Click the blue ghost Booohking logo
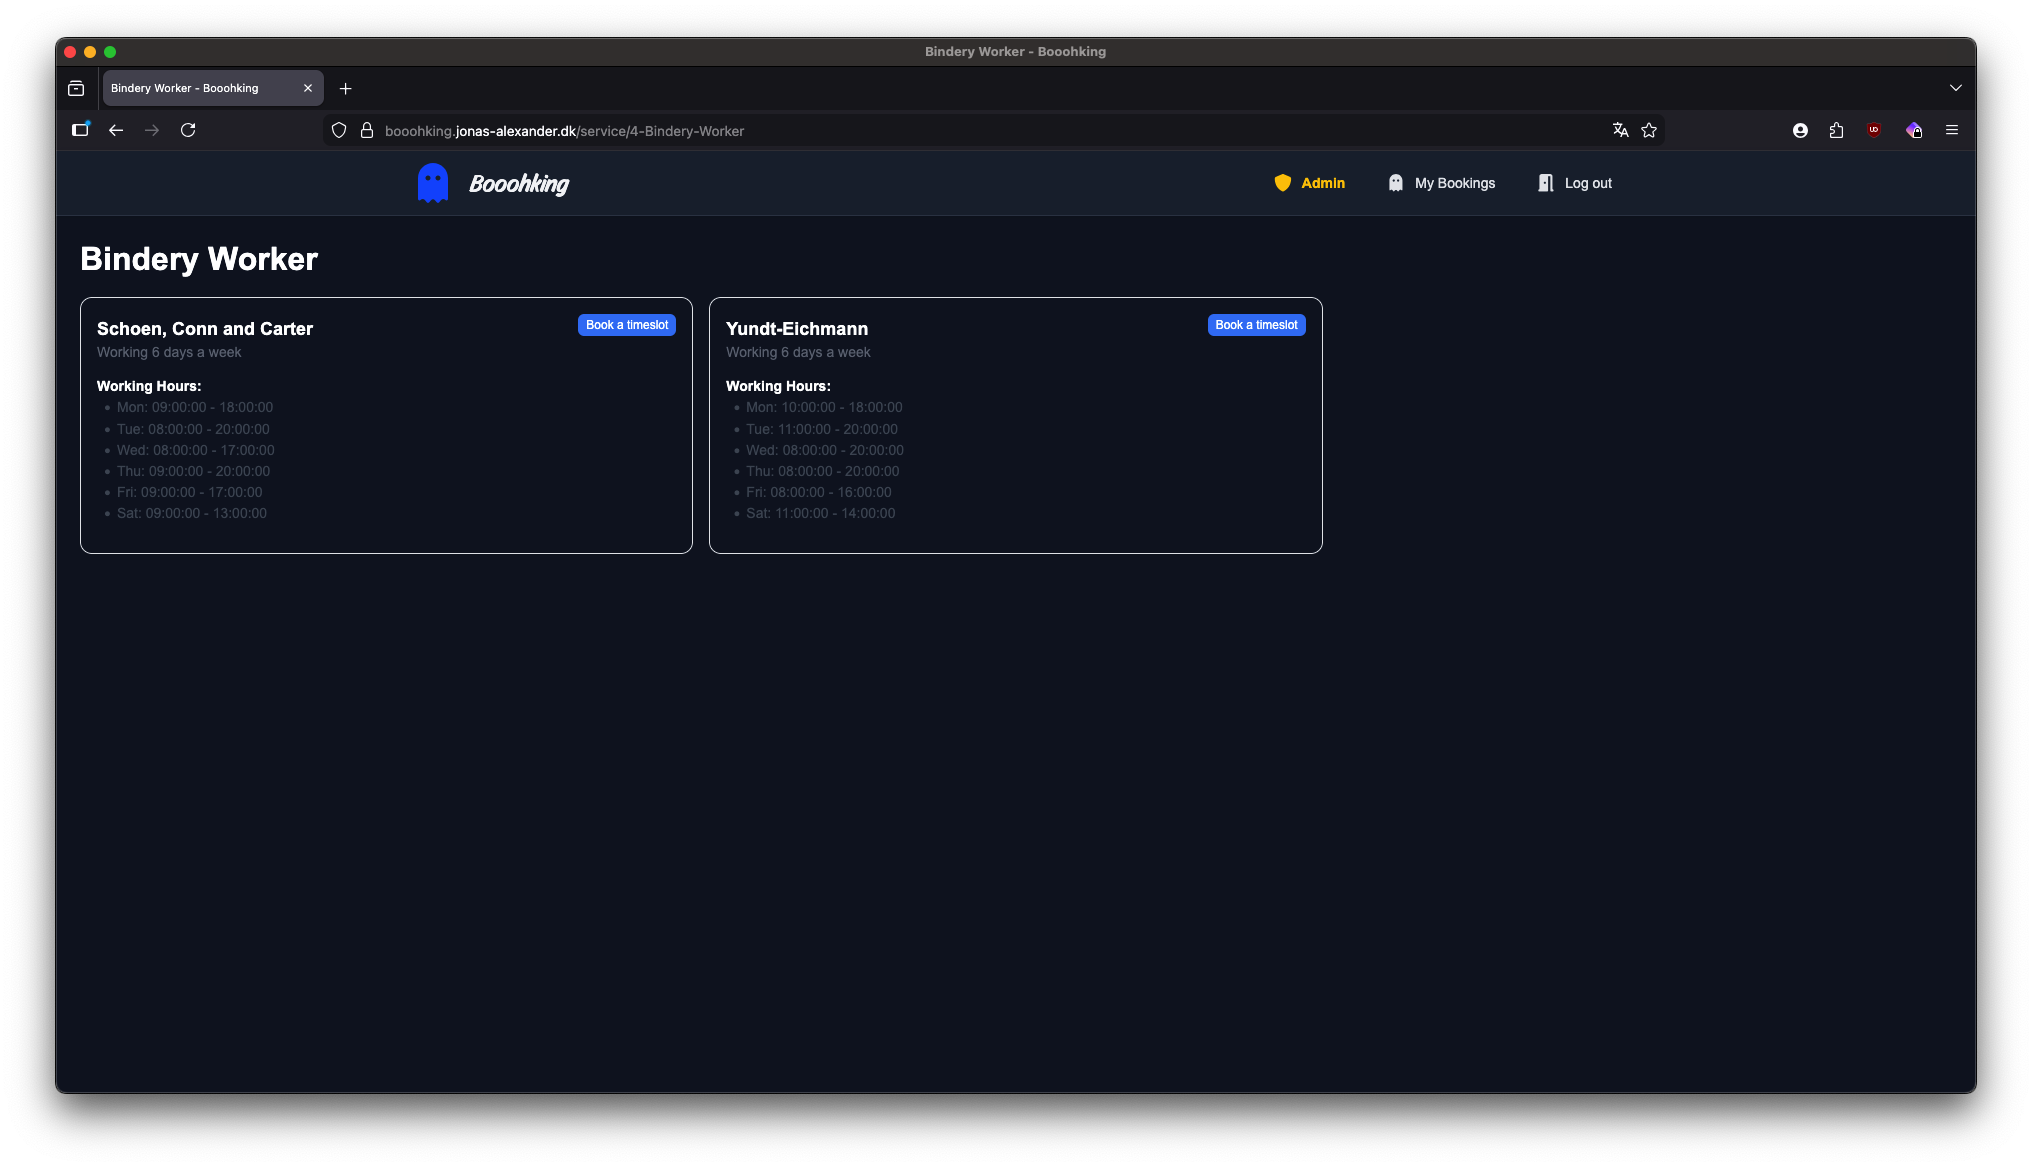This screenshot has width=2032, height=1167. pos(433,183)
